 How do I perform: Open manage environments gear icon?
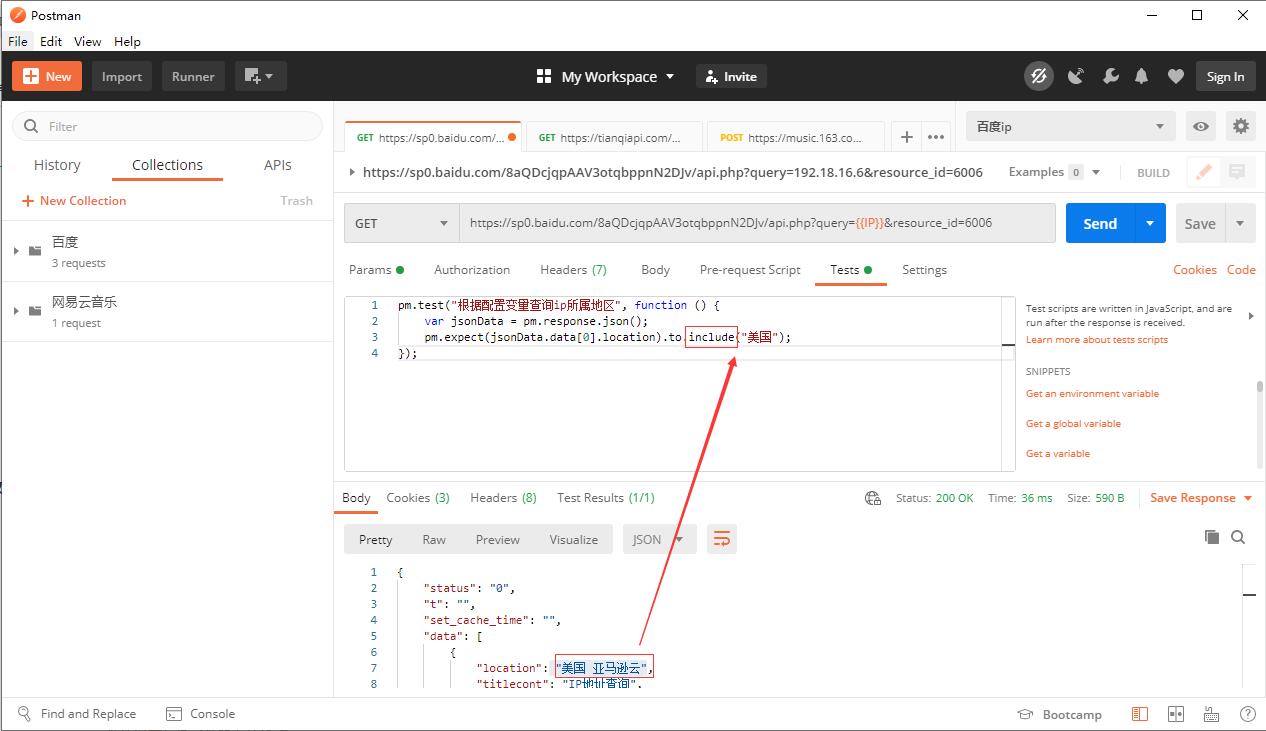click(1241, 126)
